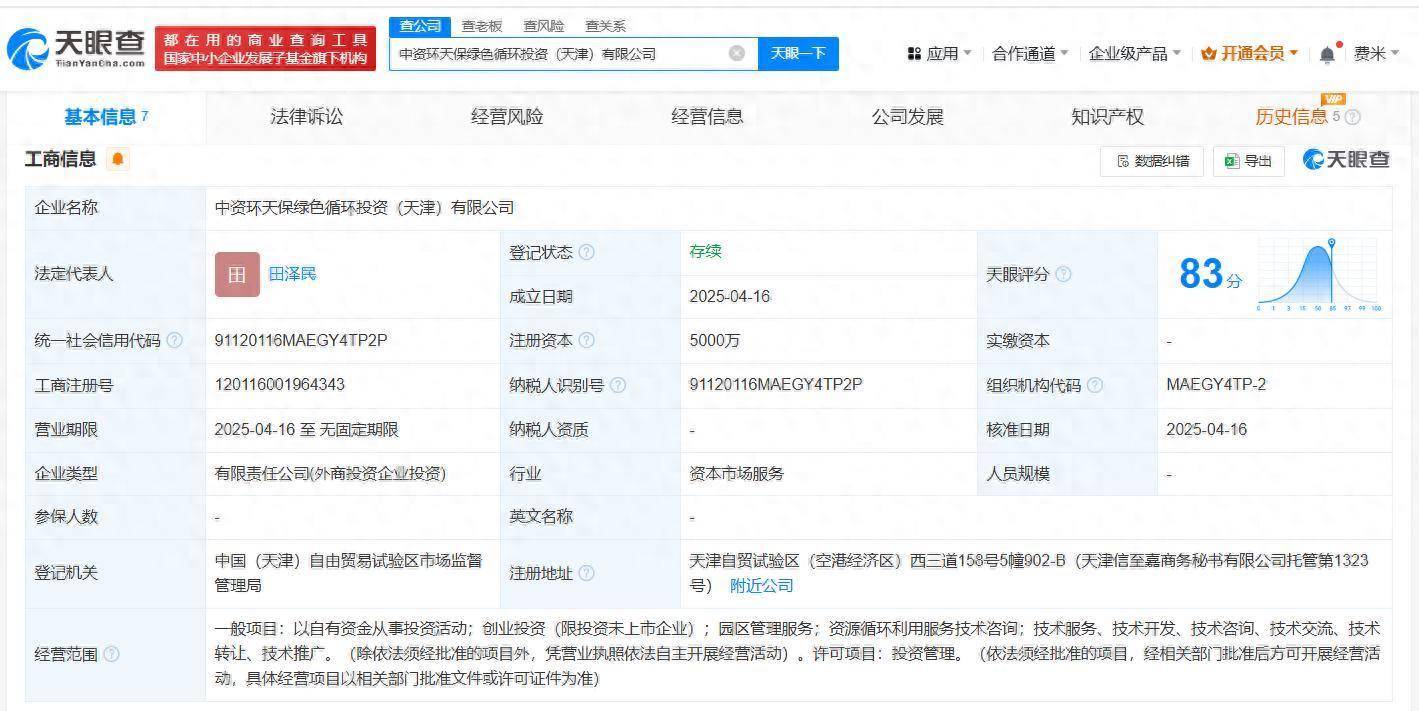Click the orange alert bell beside 工商信息
This screenshot has width=1419, height=711.
pos(118,159)
